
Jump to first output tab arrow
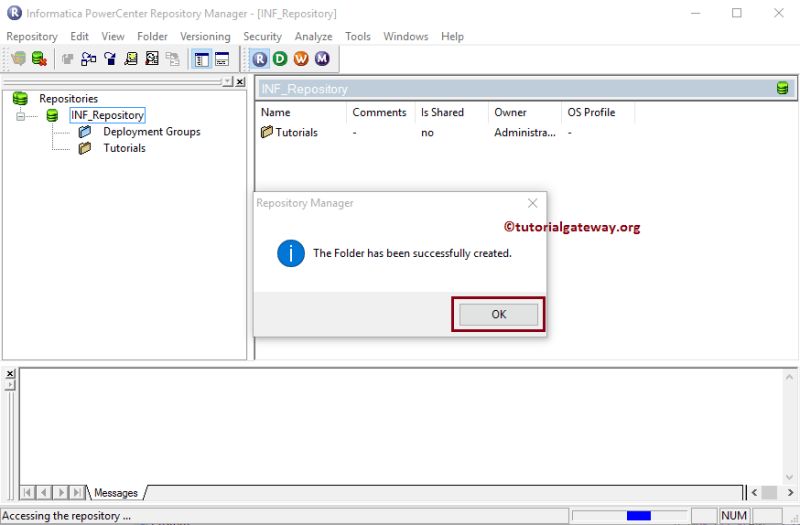[28, 493]
